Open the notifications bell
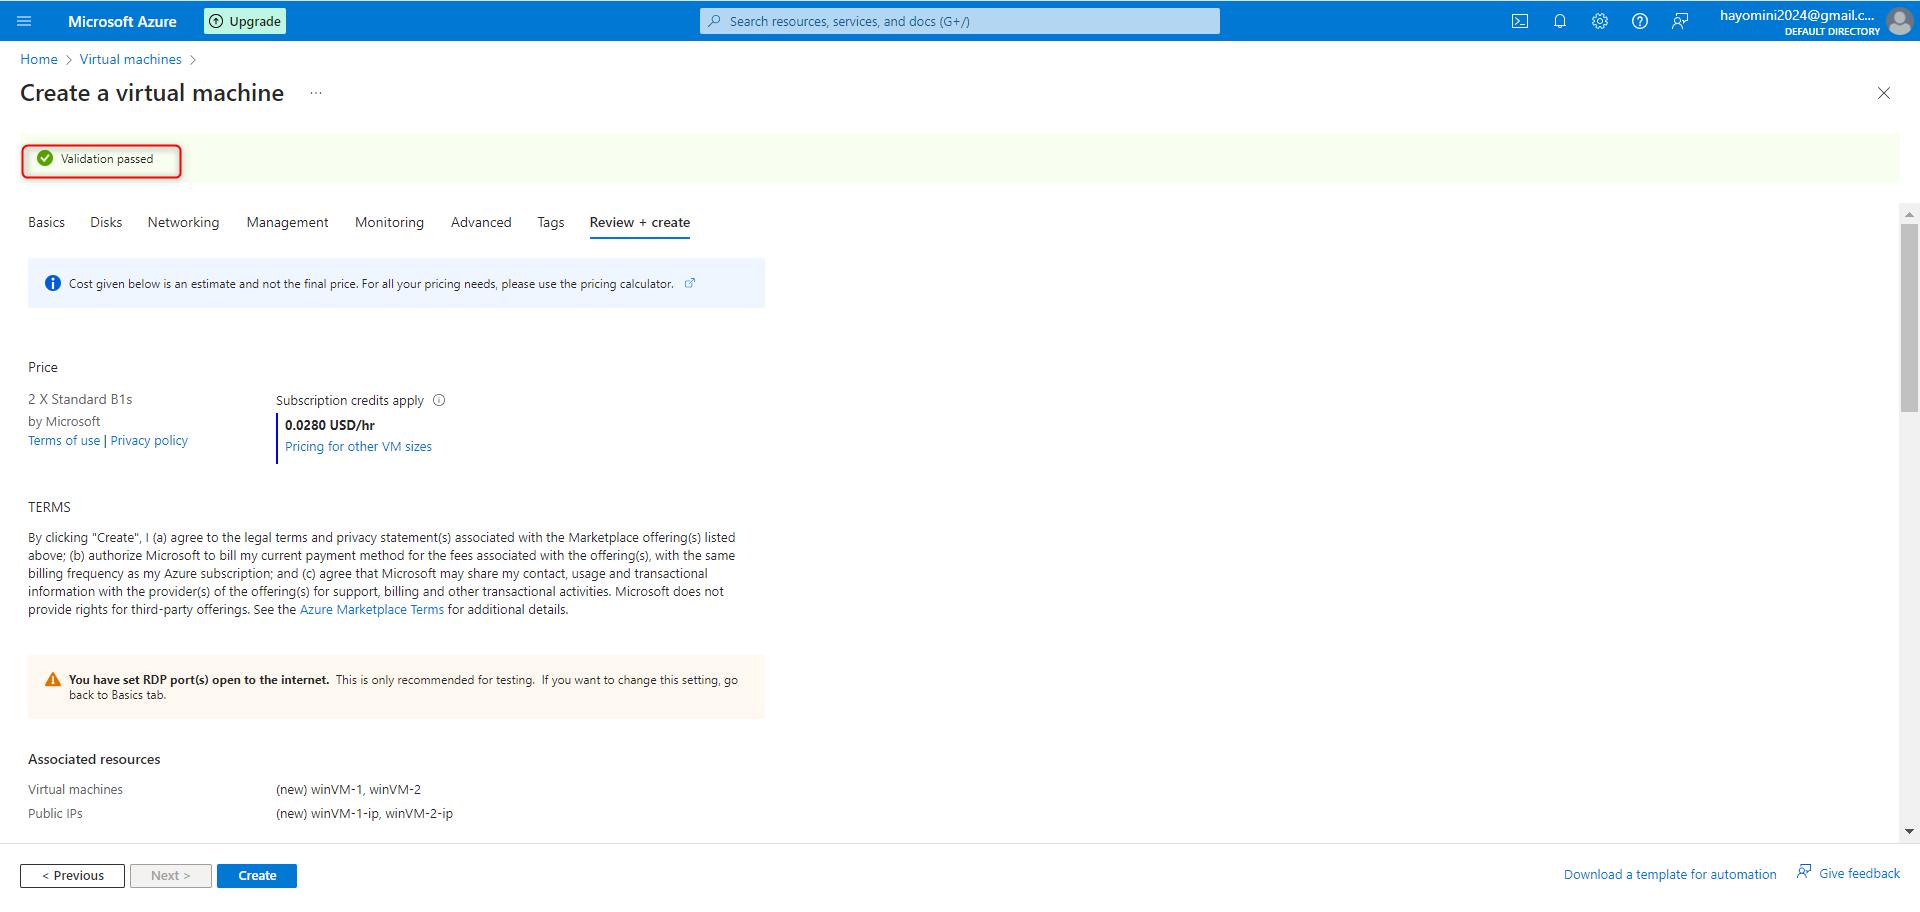The image size is (1920, 912). point(1560,21)
